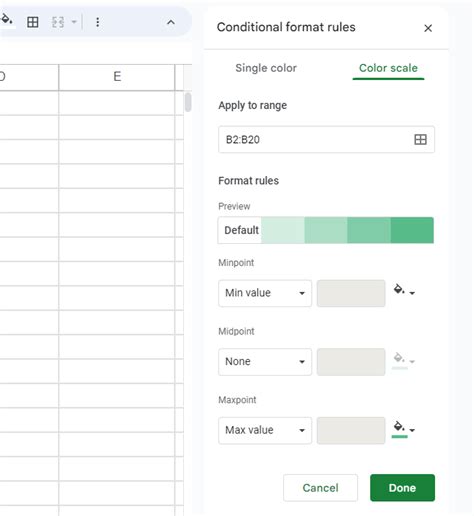This screenshot has height=516, width=474.
Task: Close the Conditional format rules panel
Action: (428, 28)
